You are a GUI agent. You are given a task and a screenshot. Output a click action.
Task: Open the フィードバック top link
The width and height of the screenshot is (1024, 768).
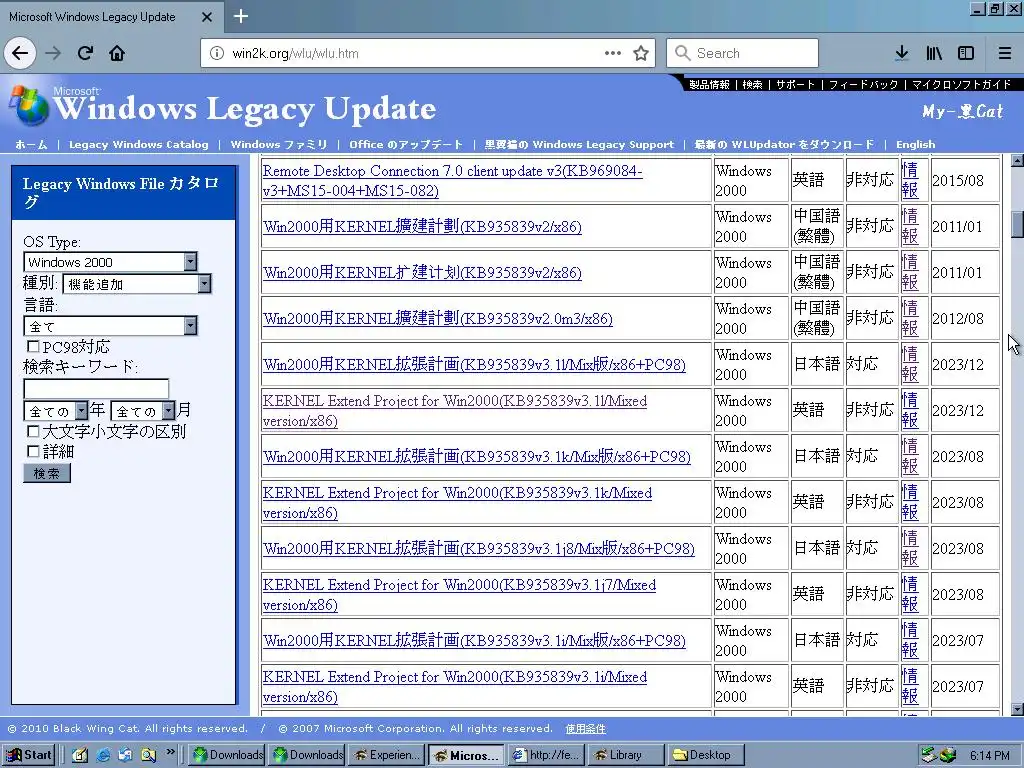coord(863,84)
